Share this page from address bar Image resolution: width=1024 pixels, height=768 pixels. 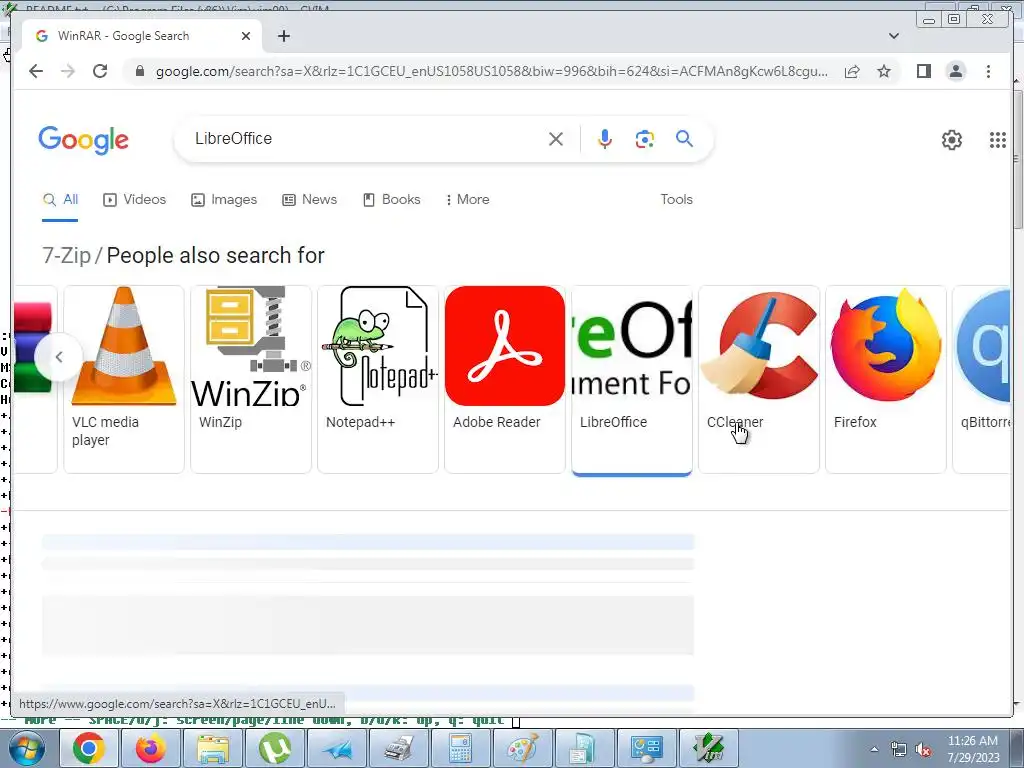pos(852,71)
